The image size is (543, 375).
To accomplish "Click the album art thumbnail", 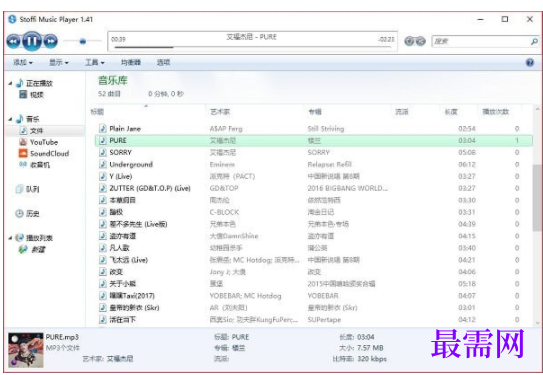I will 26,350.
